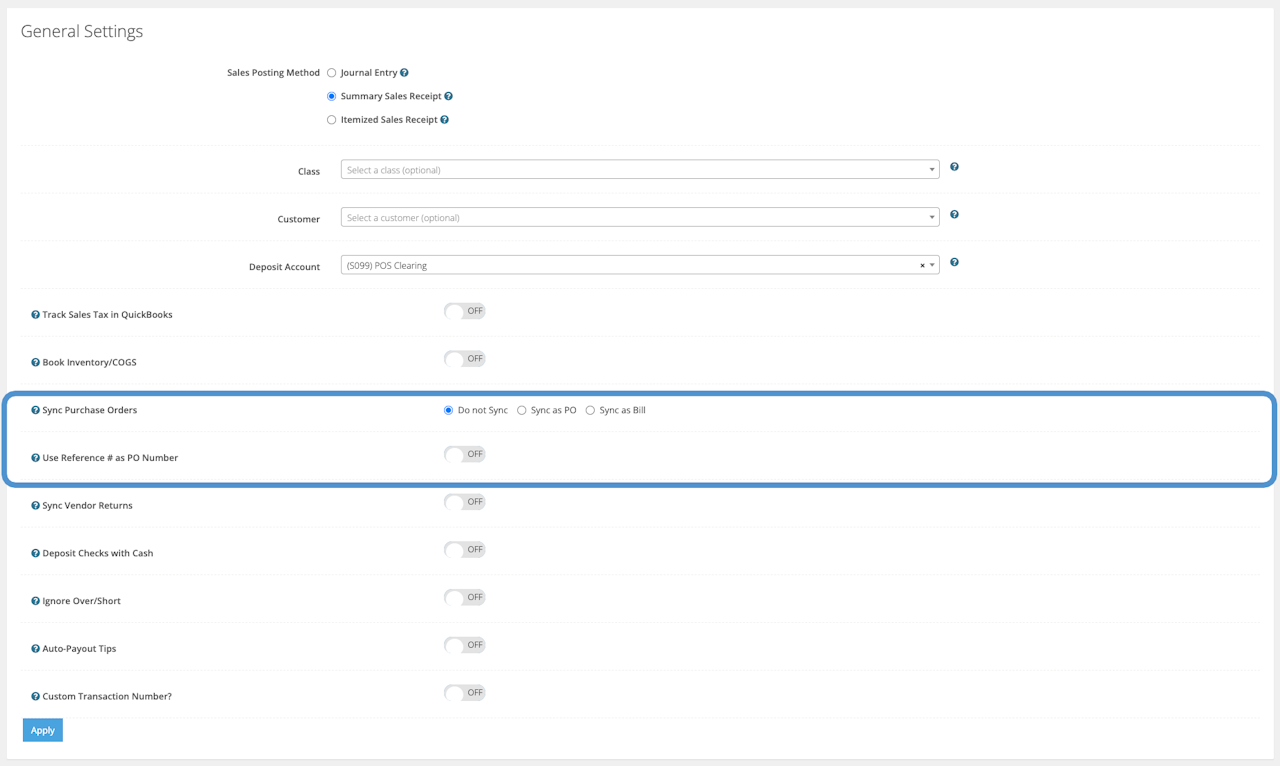Image resolution: width=1280 pixels, height=766 pixels.
Task: Toggle Sync Vendor Returns on
Action: click(464, 502)
